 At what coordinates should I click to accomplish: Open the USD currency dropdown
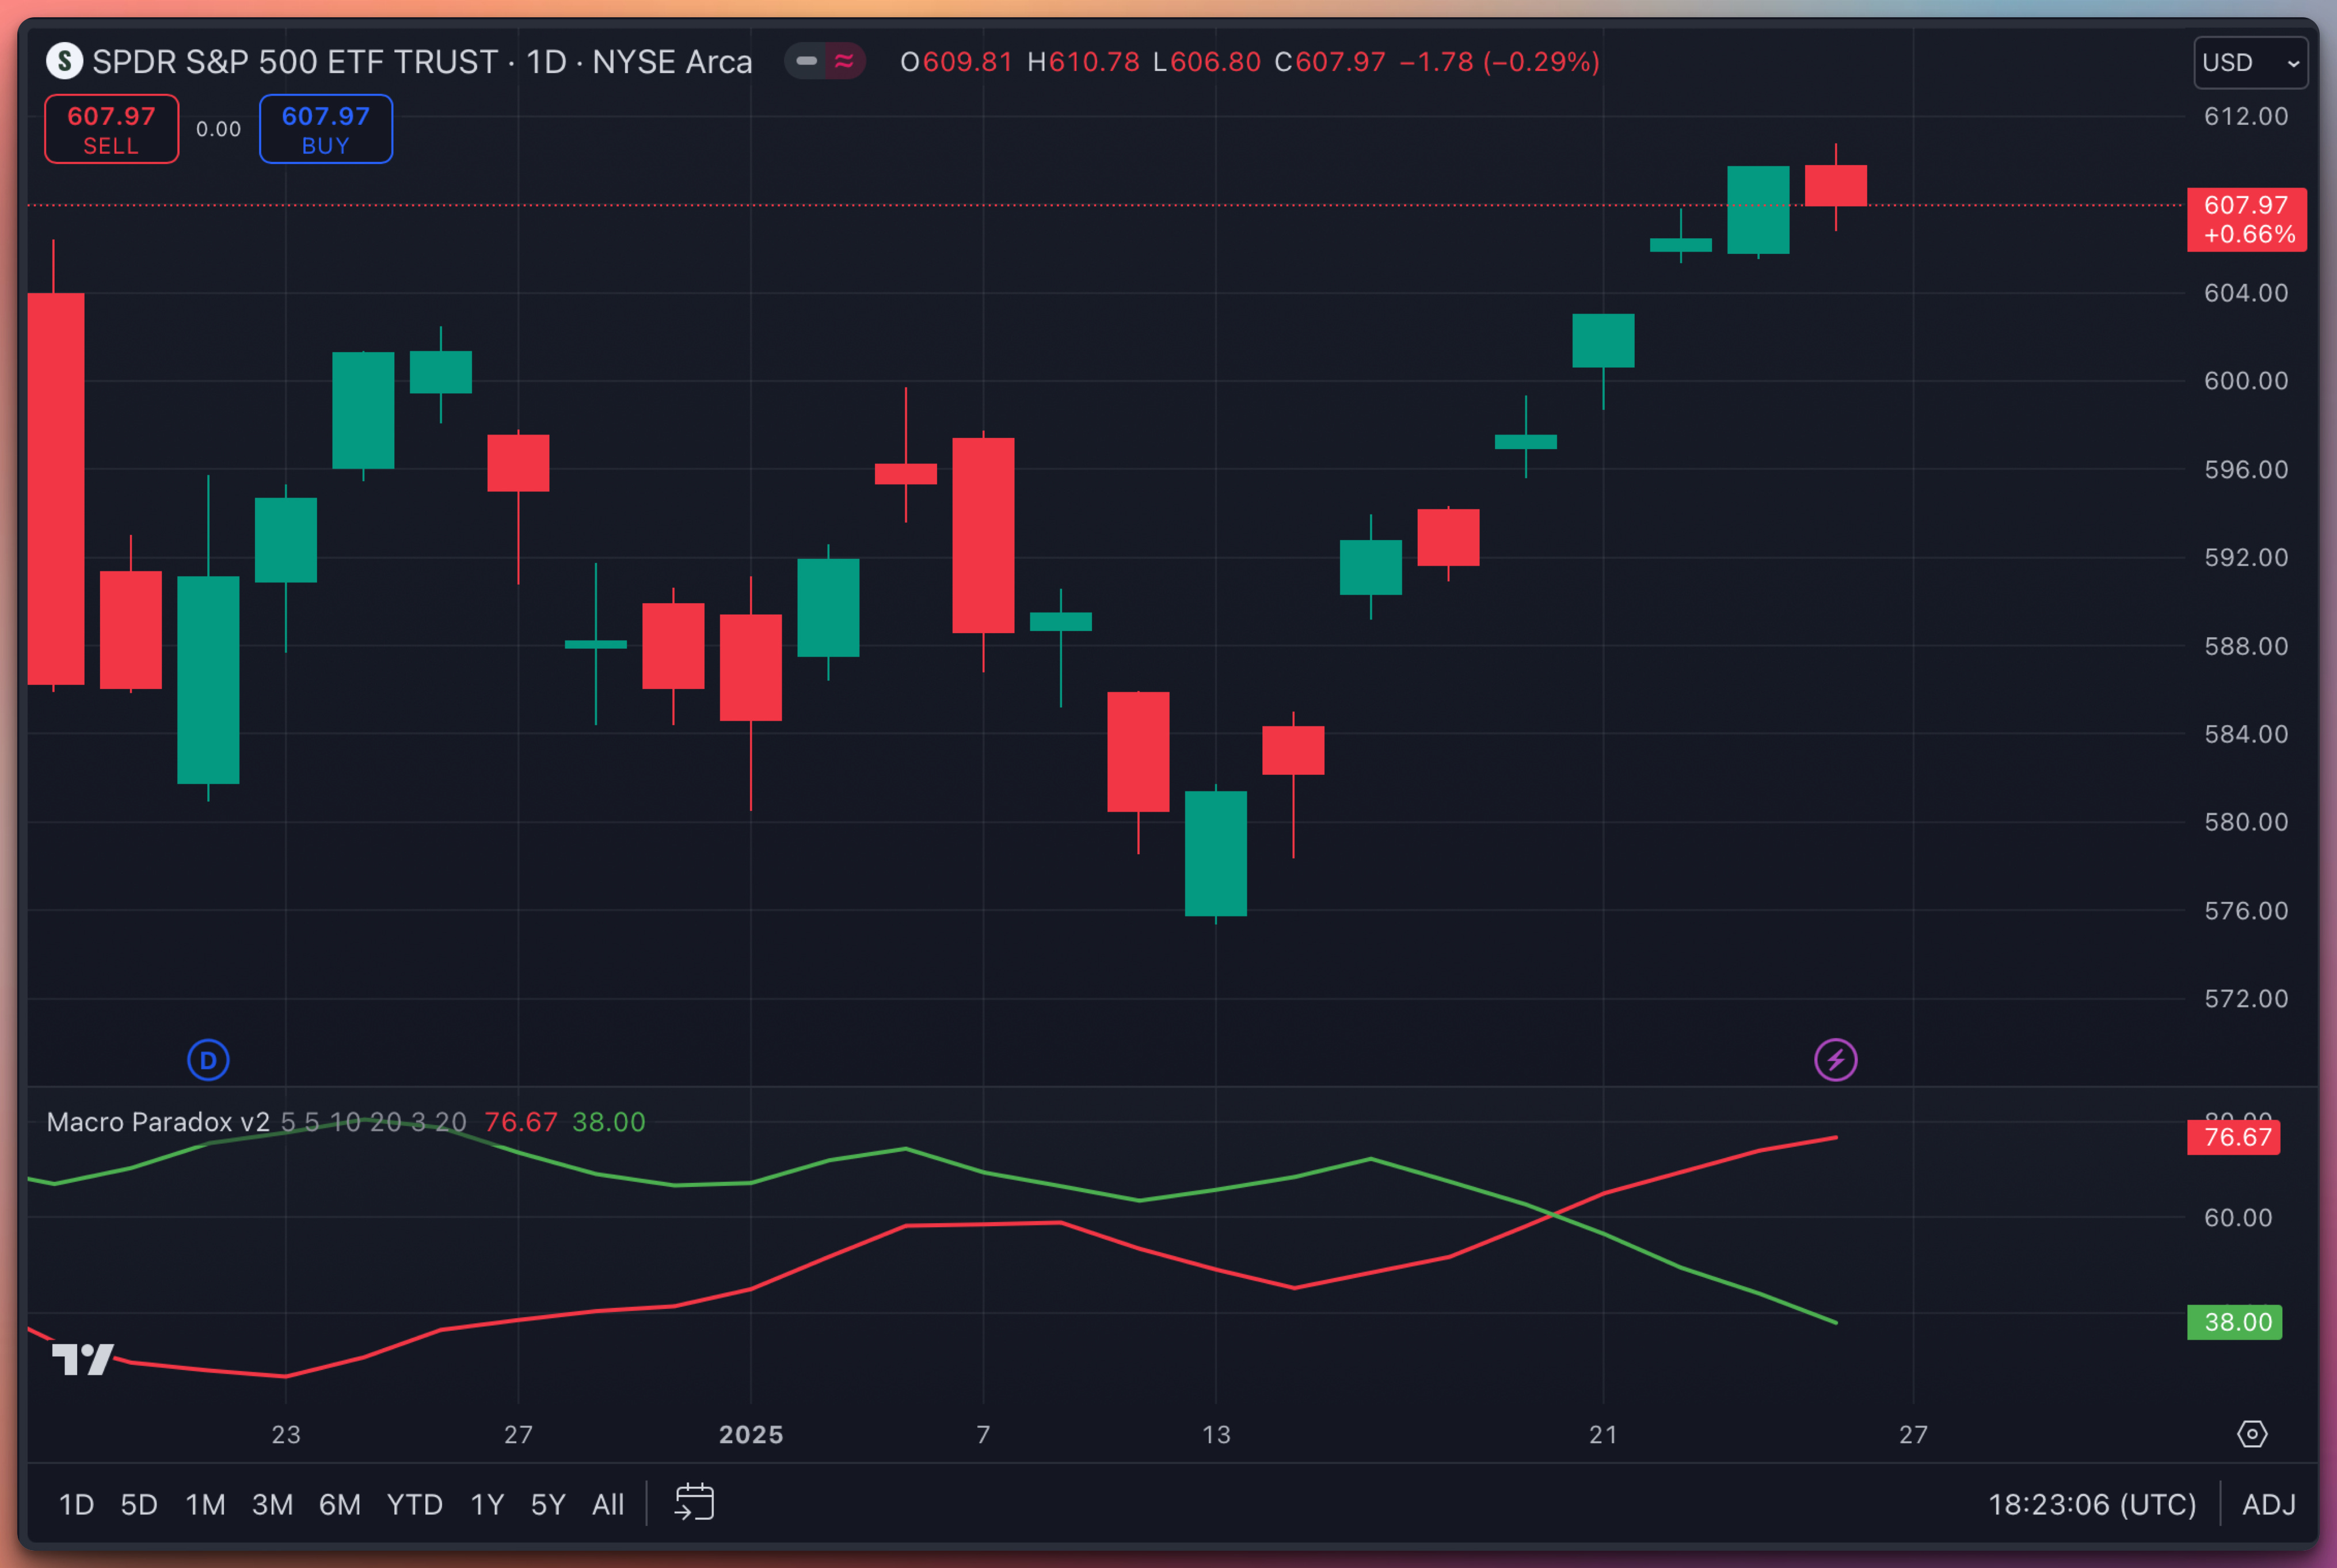pos(2251,63)
